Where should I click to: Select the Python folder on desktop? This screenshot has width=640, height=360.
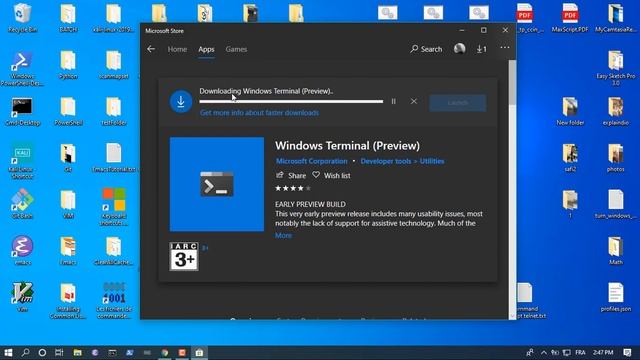(68, 64)
